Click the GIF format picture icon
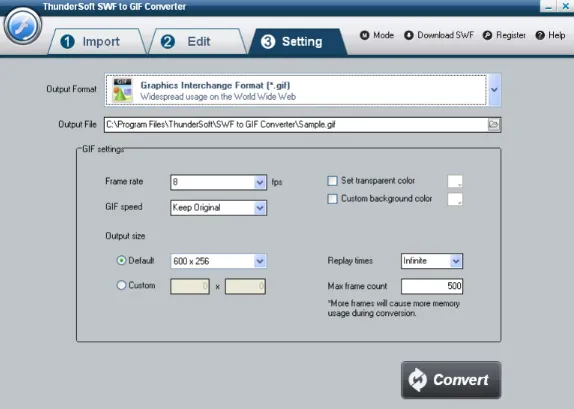The image size is (574, 409). (123, 90)
